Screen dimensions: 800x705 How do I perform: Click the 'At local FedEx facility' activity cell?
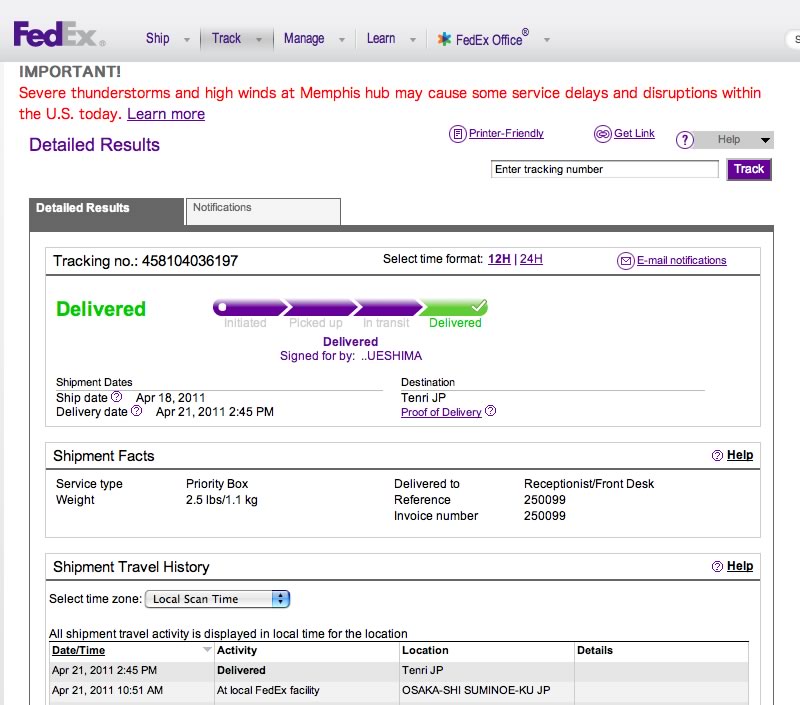coord(268,690)
